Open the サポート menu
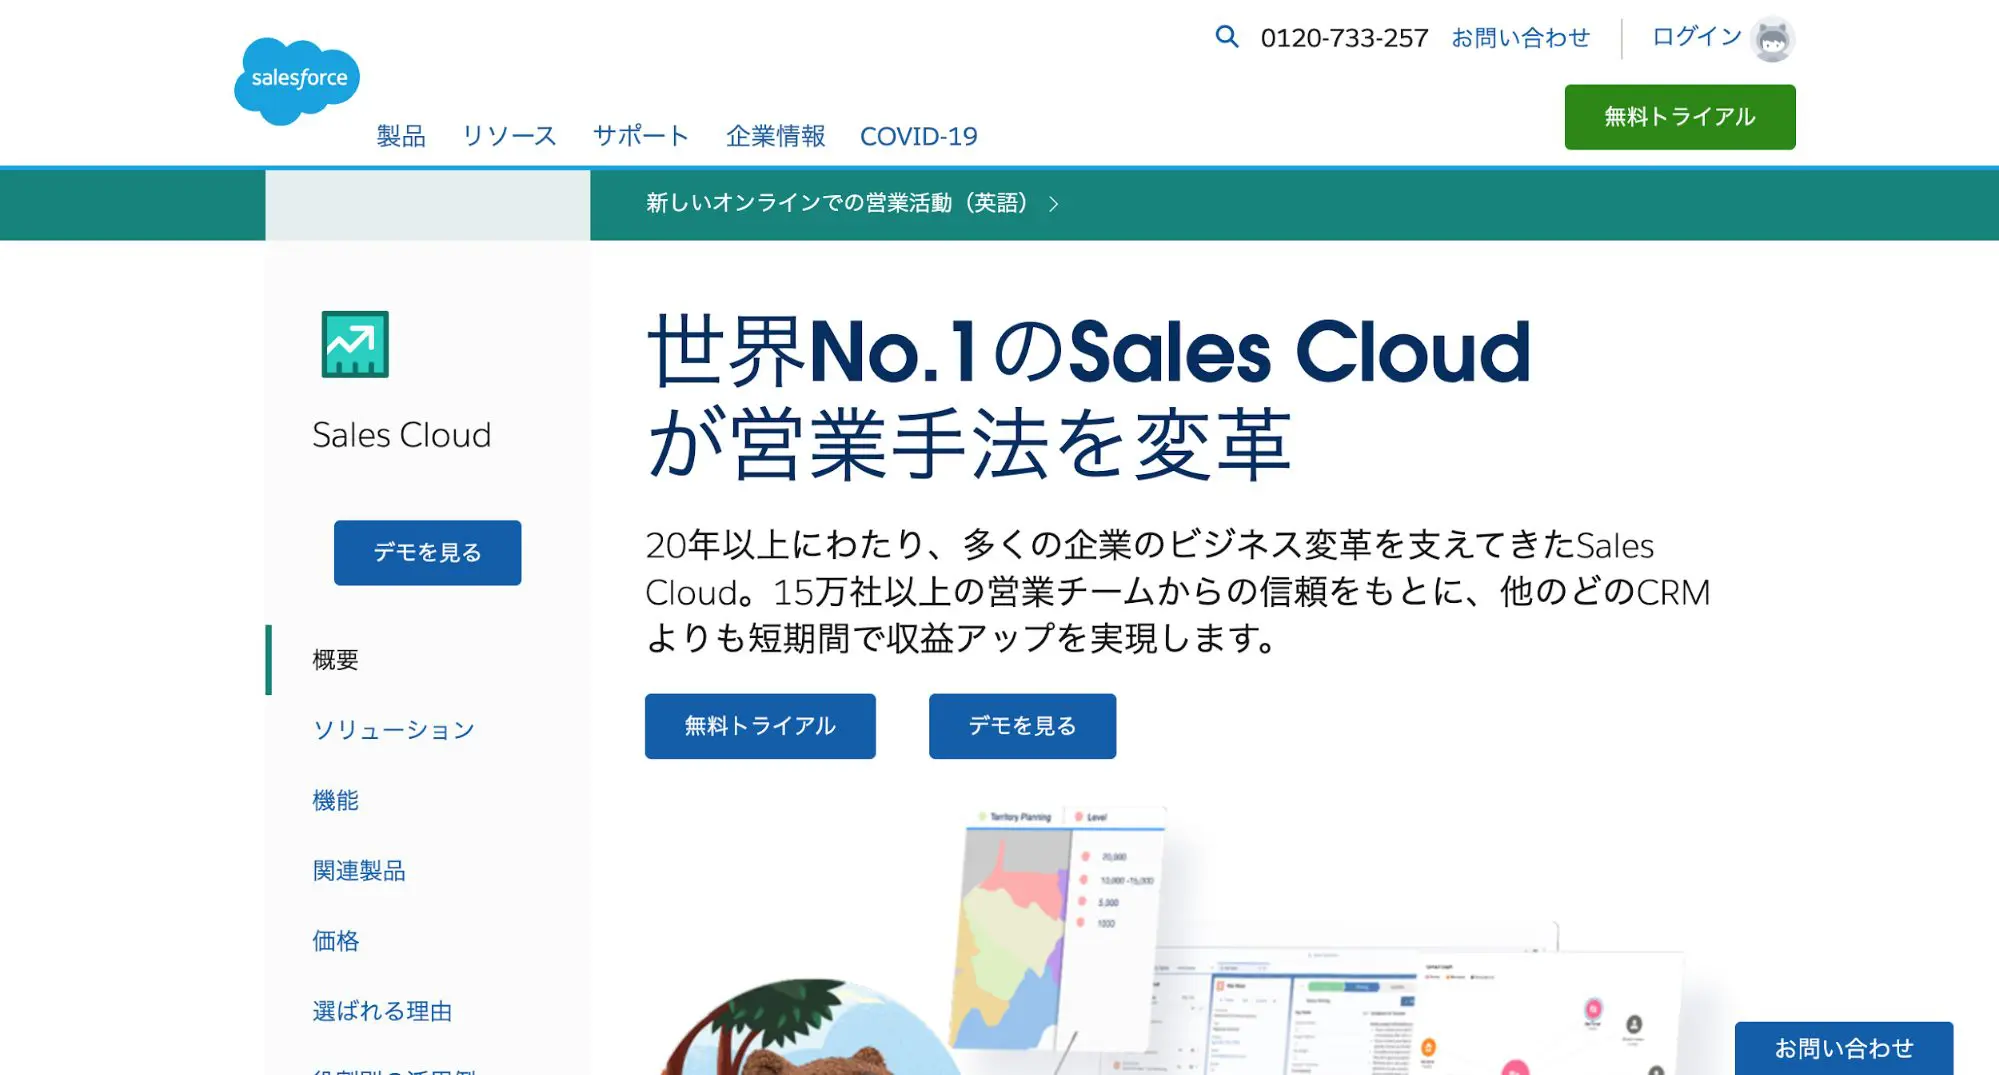 pos(641,136)
